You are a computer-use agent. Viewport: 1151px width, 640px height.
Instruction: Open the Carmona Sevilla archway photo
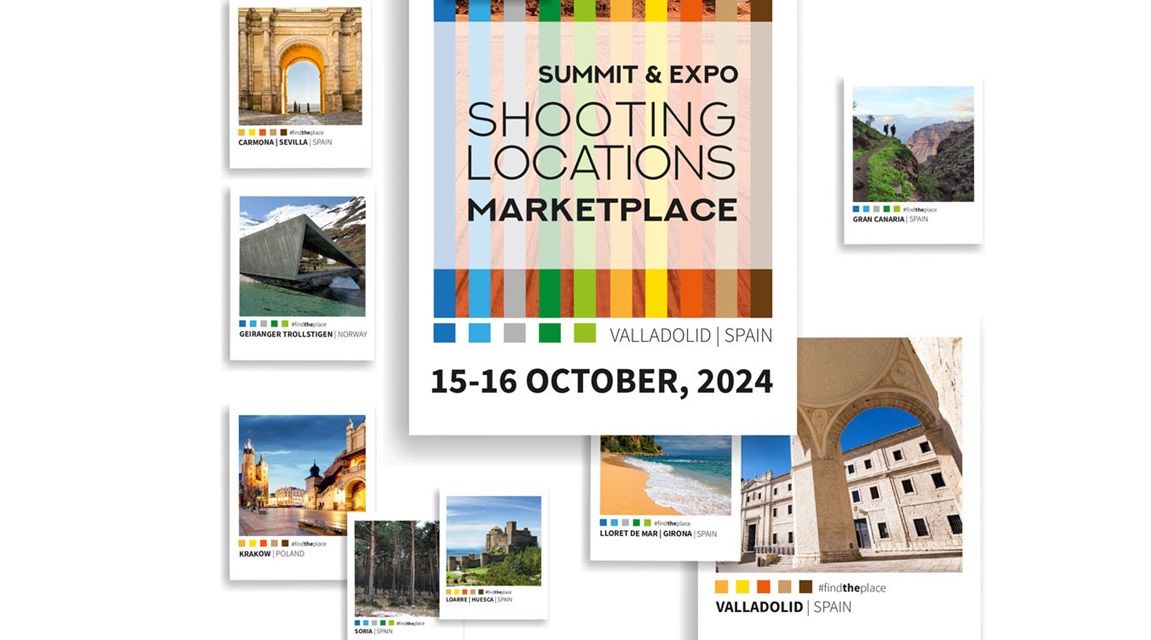pos(300,66)
